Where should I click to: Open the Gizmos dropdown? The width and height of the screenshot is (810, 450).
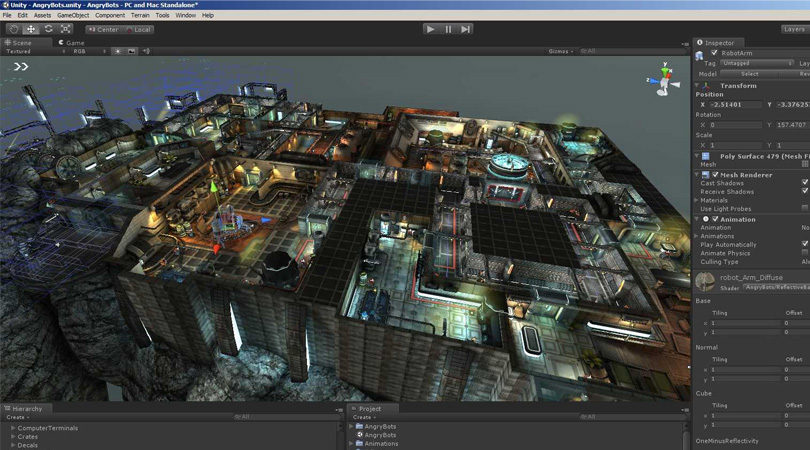(x=561, y=51)
